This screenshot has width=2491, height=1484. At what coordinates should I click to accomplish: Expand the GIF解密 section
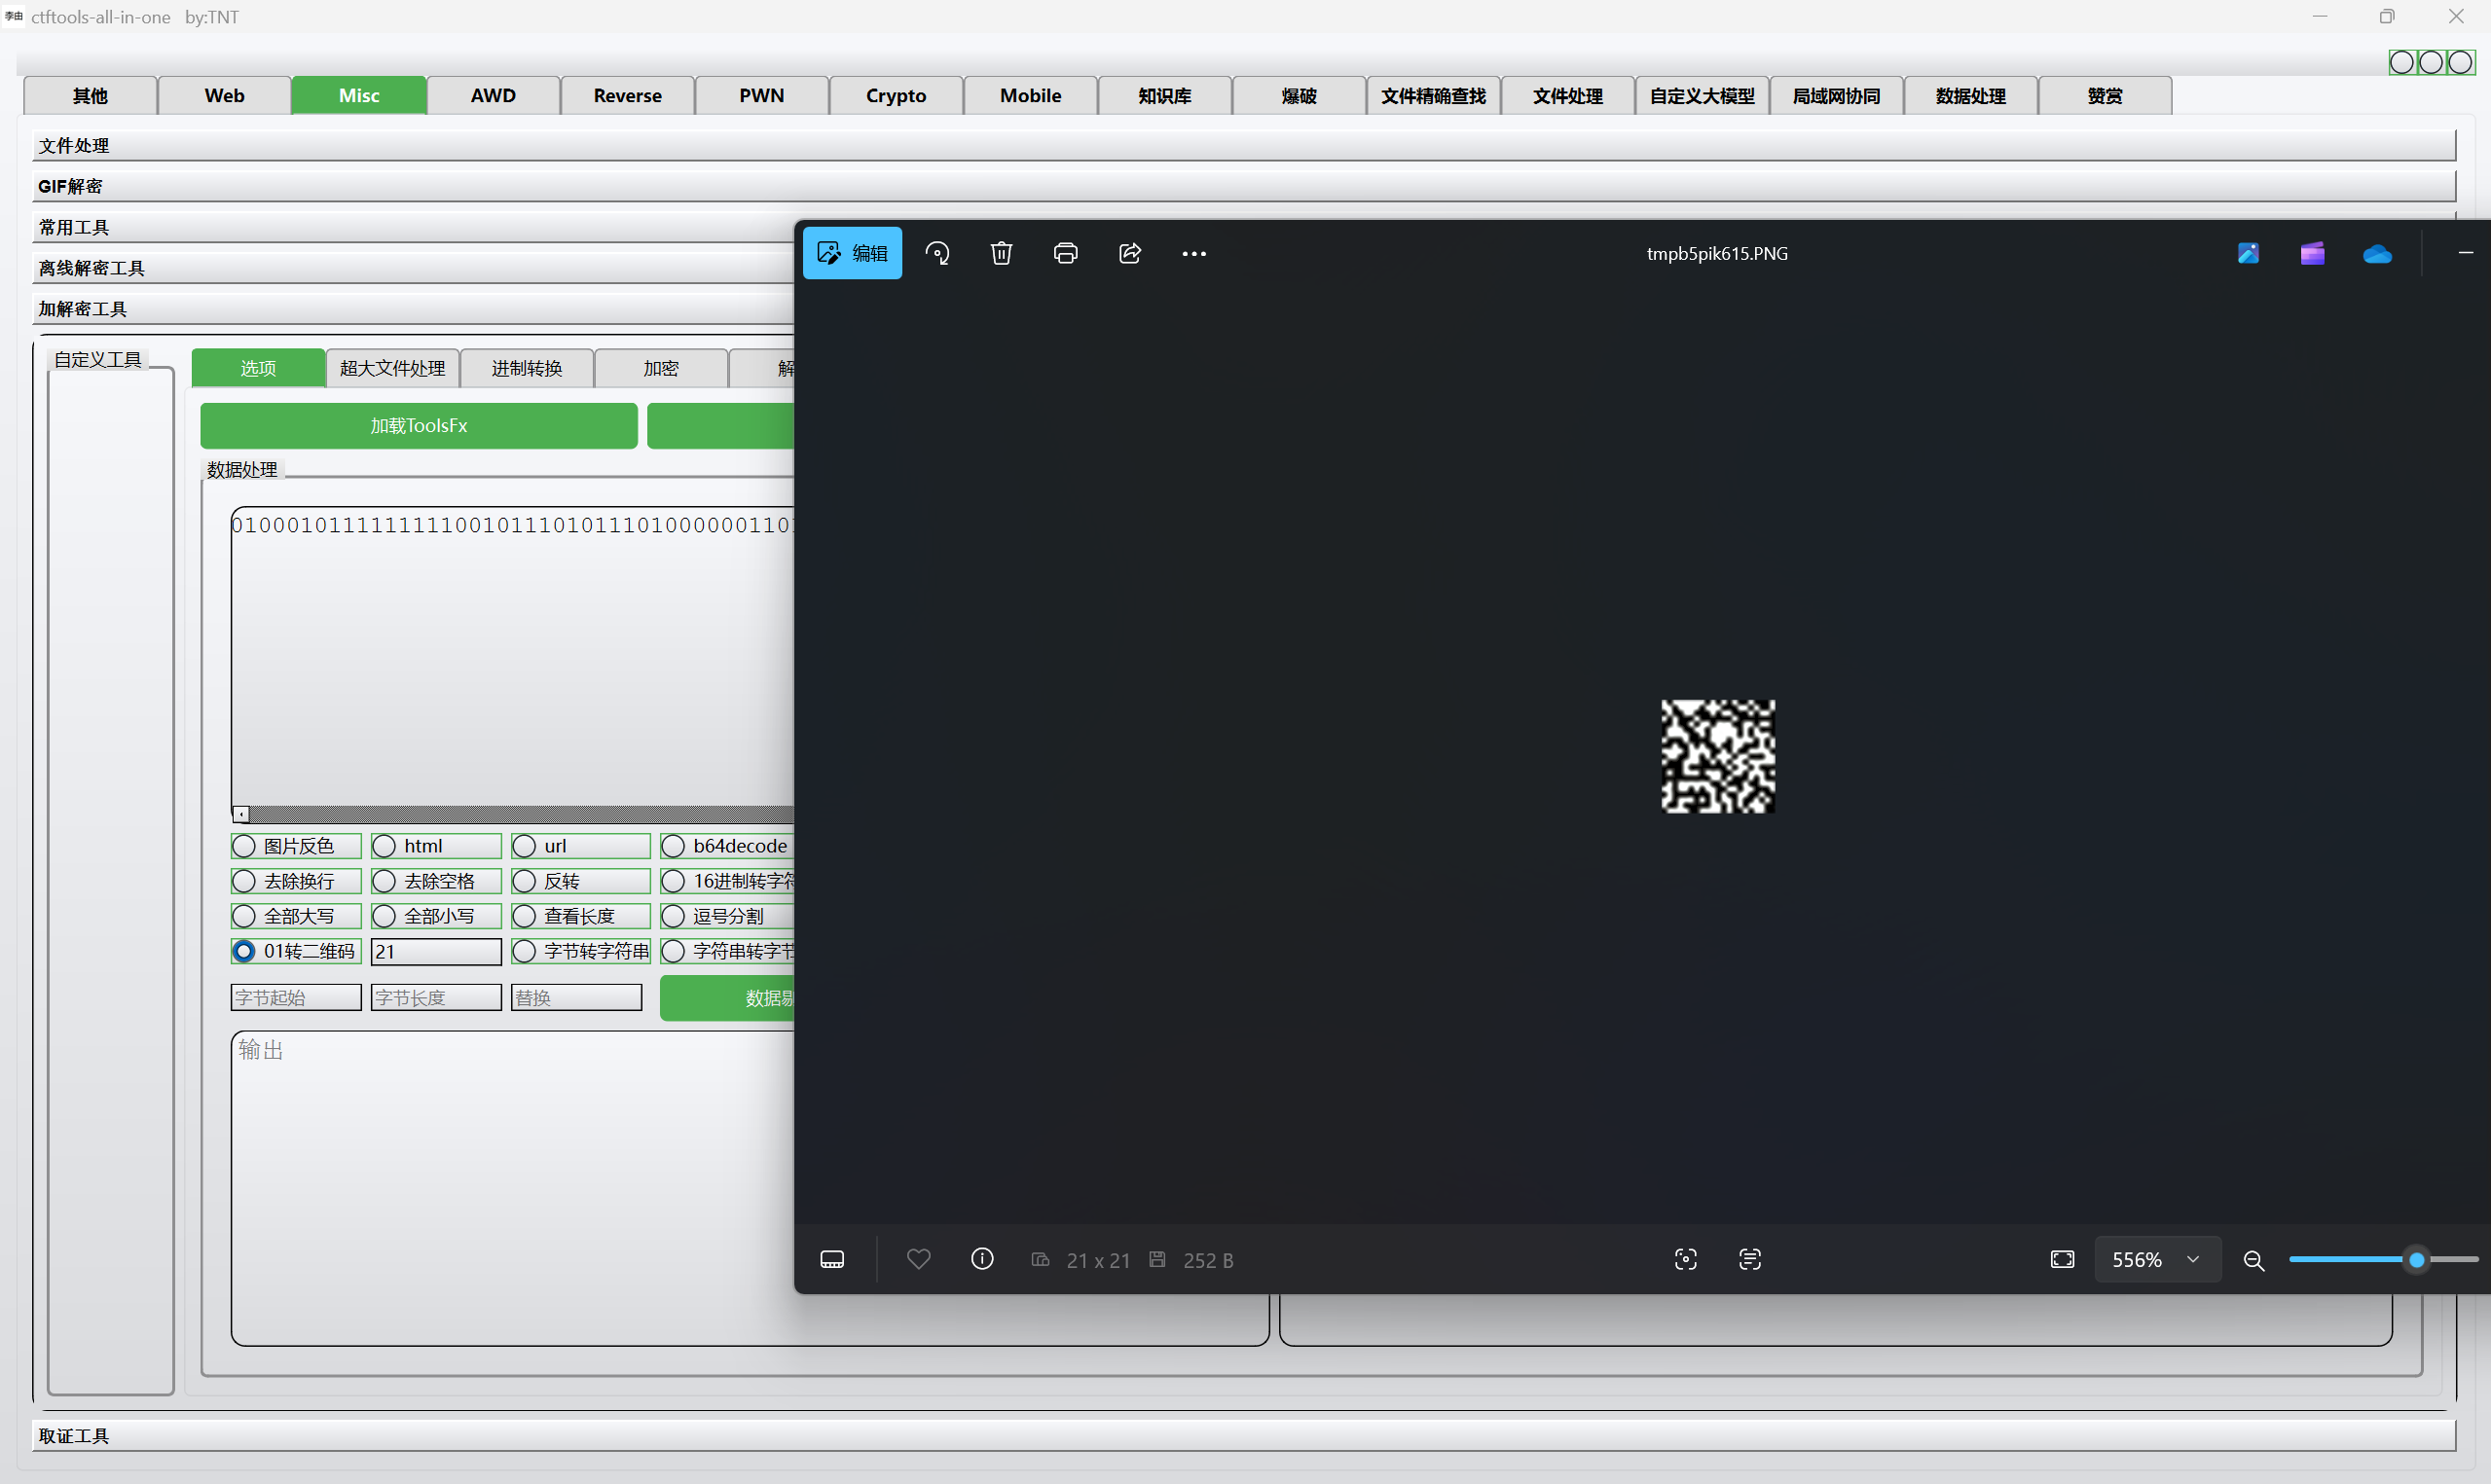(x=1244, y=187)
